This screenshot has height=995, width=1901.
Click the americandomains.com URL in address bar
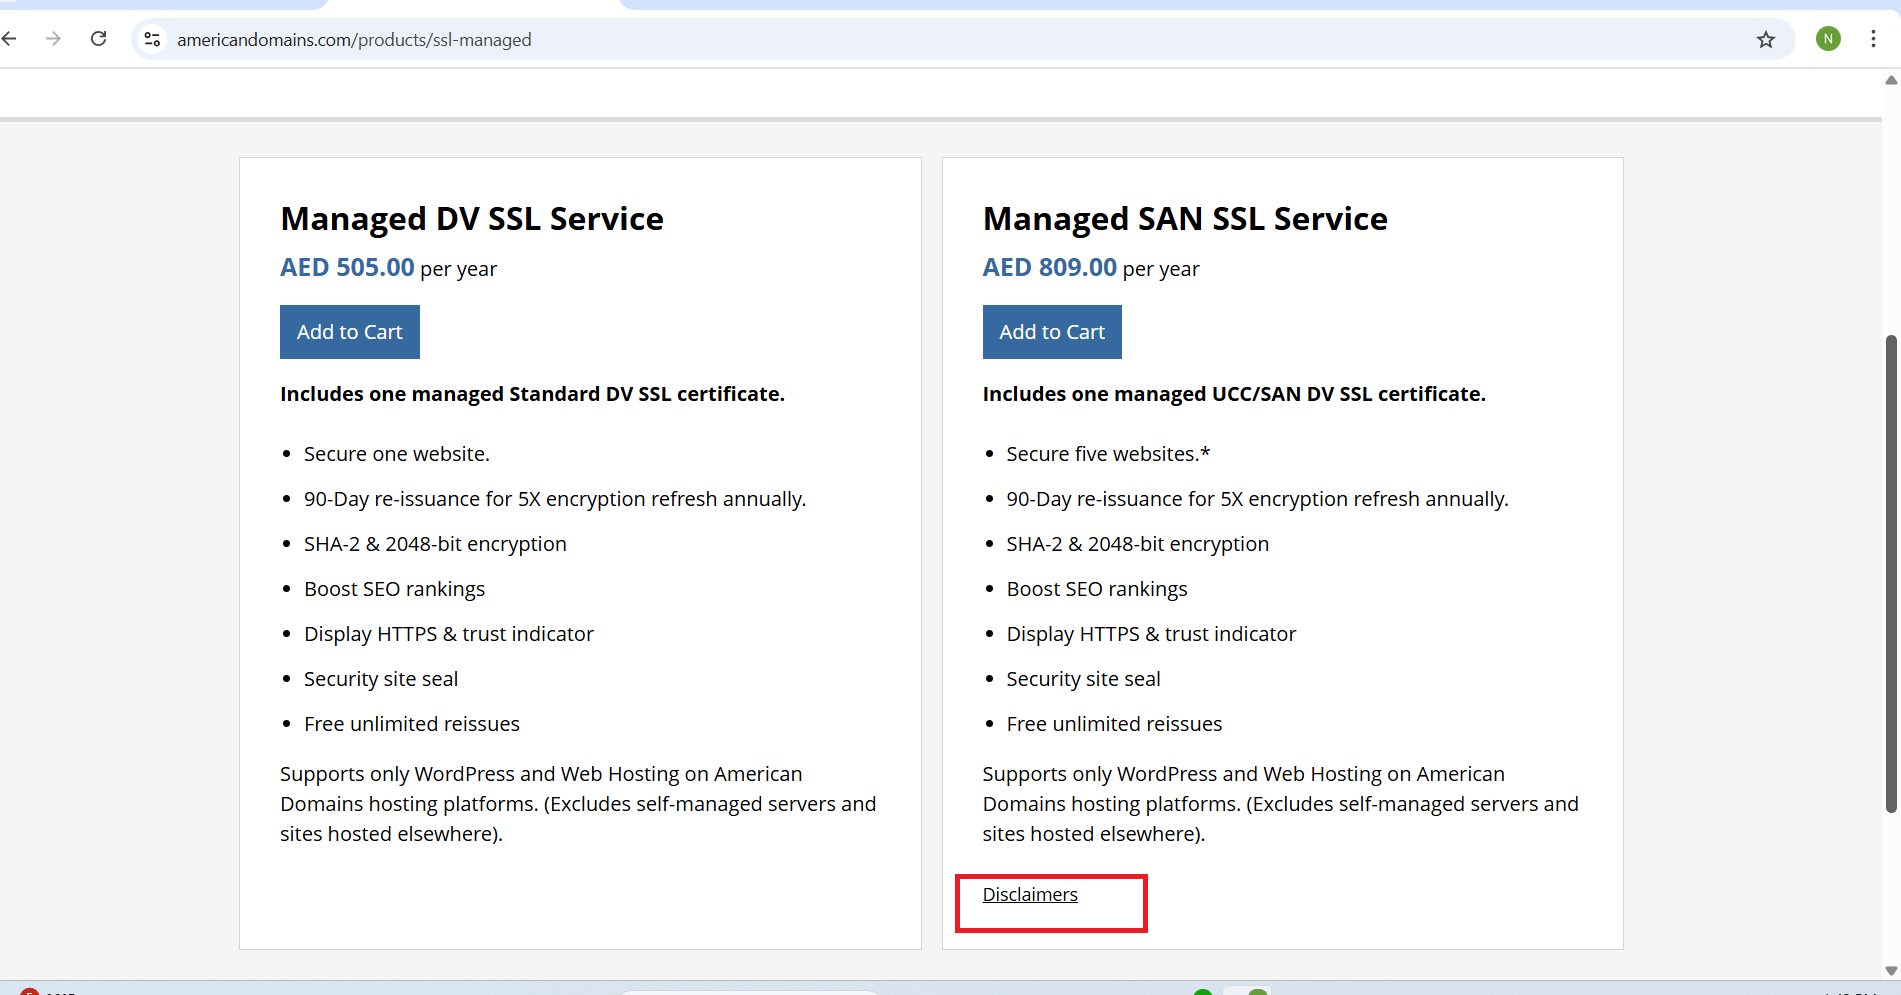click(x=354, y=40)
